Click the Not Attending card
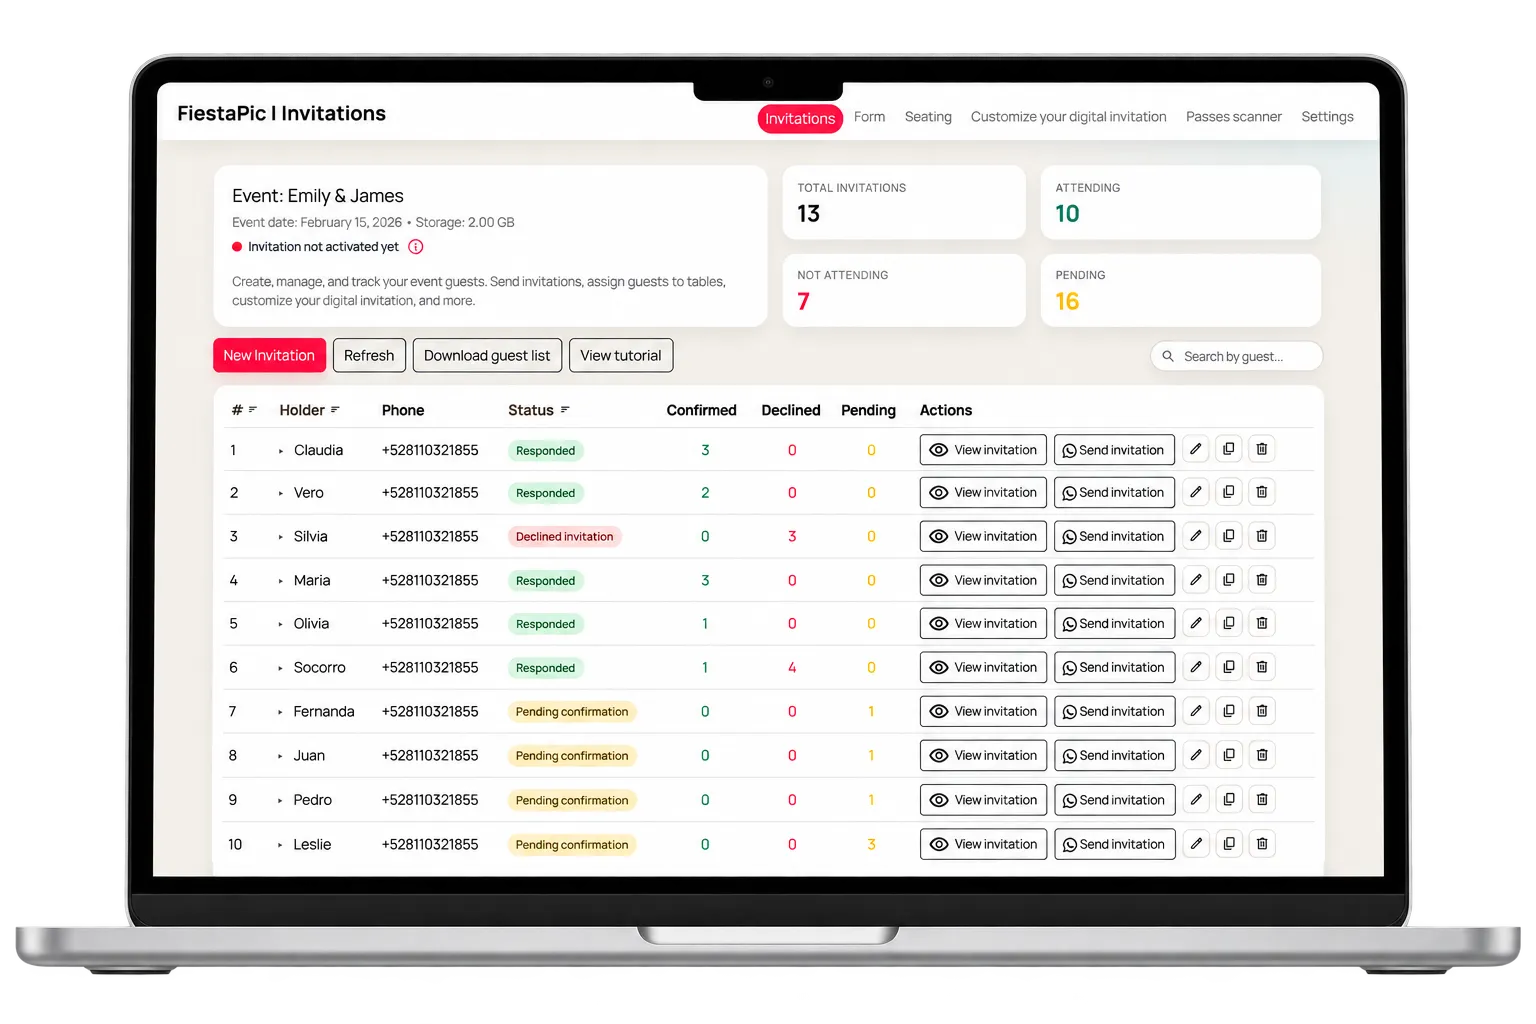 [904, 290]
